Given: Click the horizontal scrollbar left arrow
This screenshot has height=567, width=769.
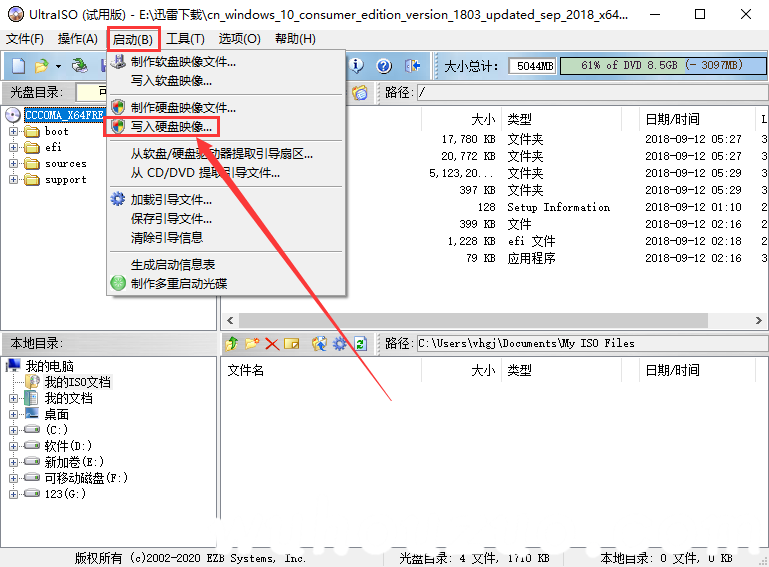Looking at the screenshot, I should (230, 320).
